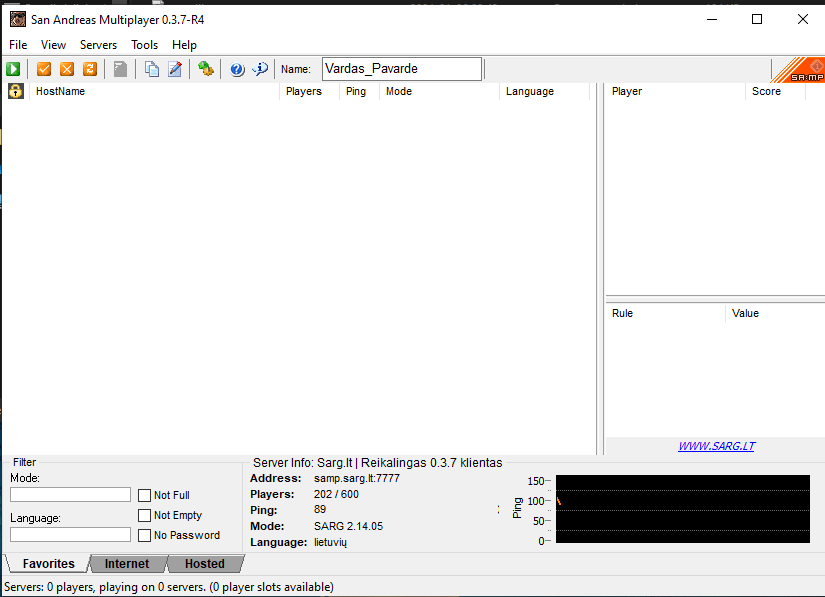Click the Rule column header
Image resolution: width=825 pixels, height=597 pixels.
[666, 313]
